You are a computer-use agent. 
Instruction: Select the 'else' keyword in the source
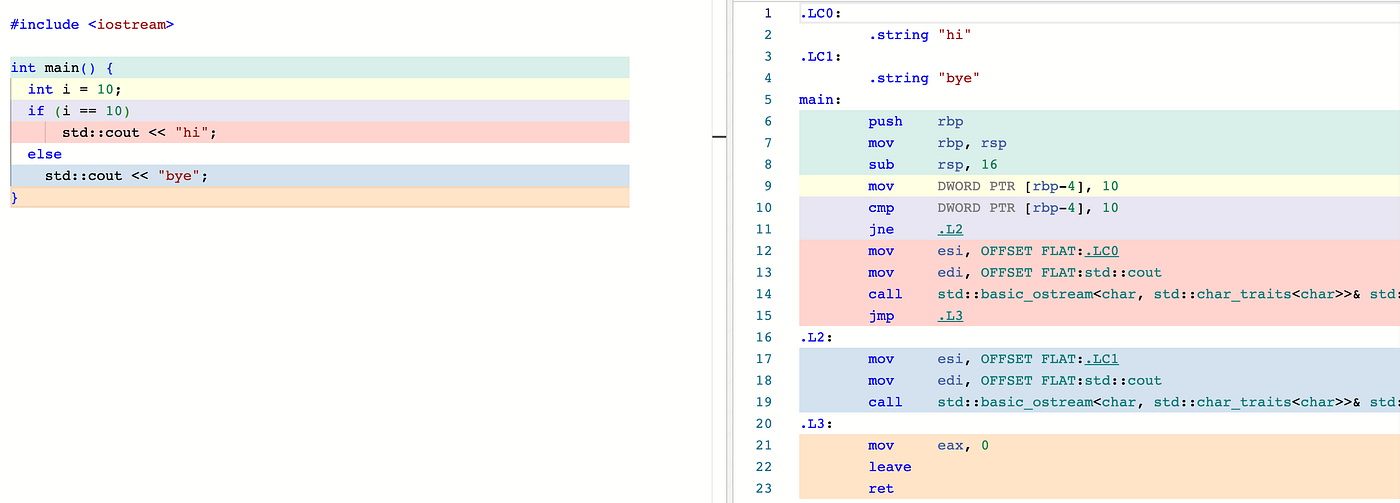[x=44, y=154]
